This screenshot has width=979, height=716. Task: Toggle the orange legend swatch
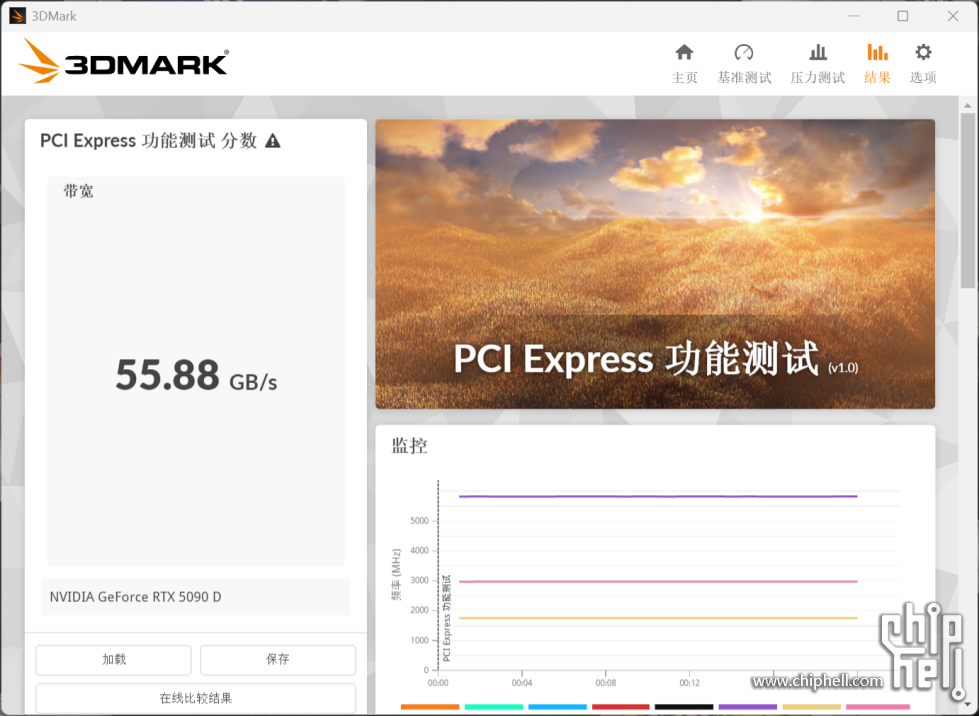[430, 707]
